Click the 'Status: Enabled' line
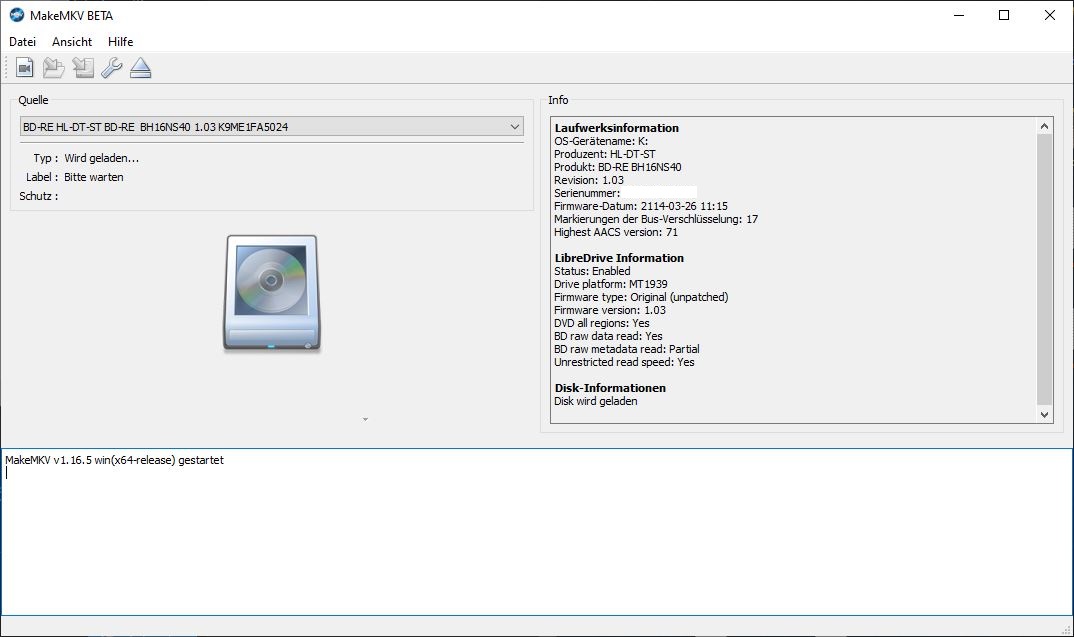Image resolution: width=1074 pixels, height=637 pixels. coord(592,271)
